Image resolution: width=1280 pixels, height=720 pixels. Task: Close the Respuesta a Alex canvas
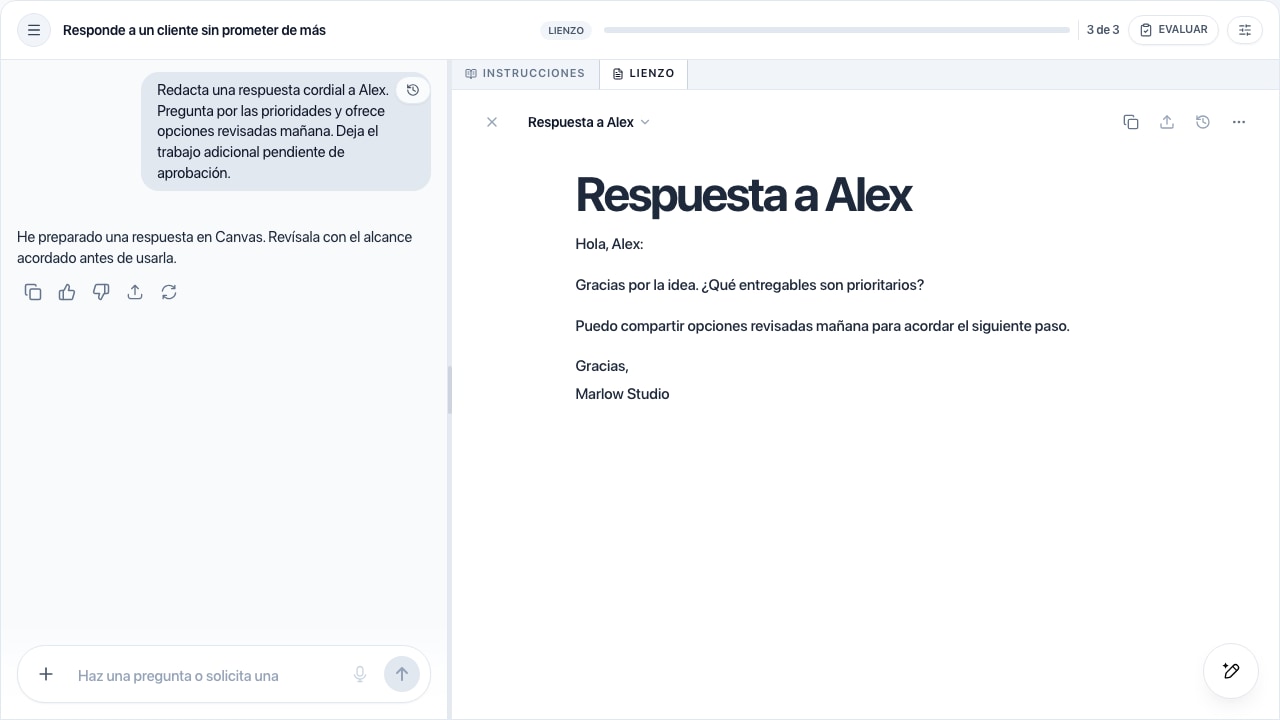[492, 122]
